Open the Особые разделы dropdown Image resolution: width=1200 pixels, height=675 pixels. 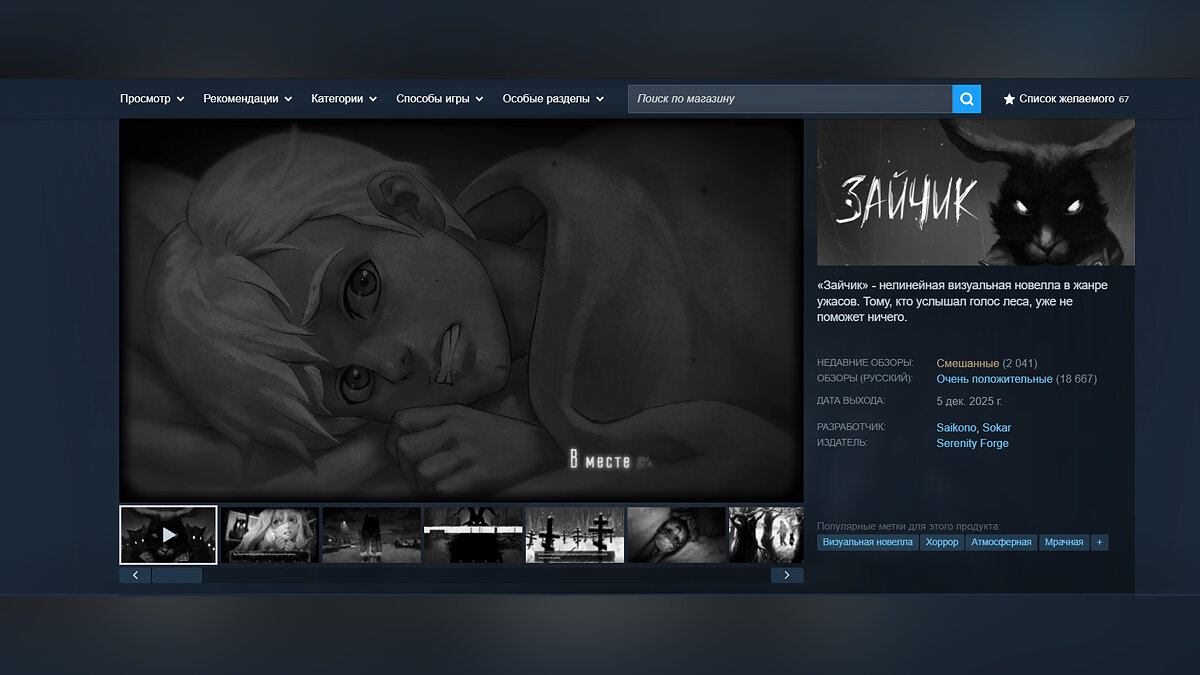point(553,99)
